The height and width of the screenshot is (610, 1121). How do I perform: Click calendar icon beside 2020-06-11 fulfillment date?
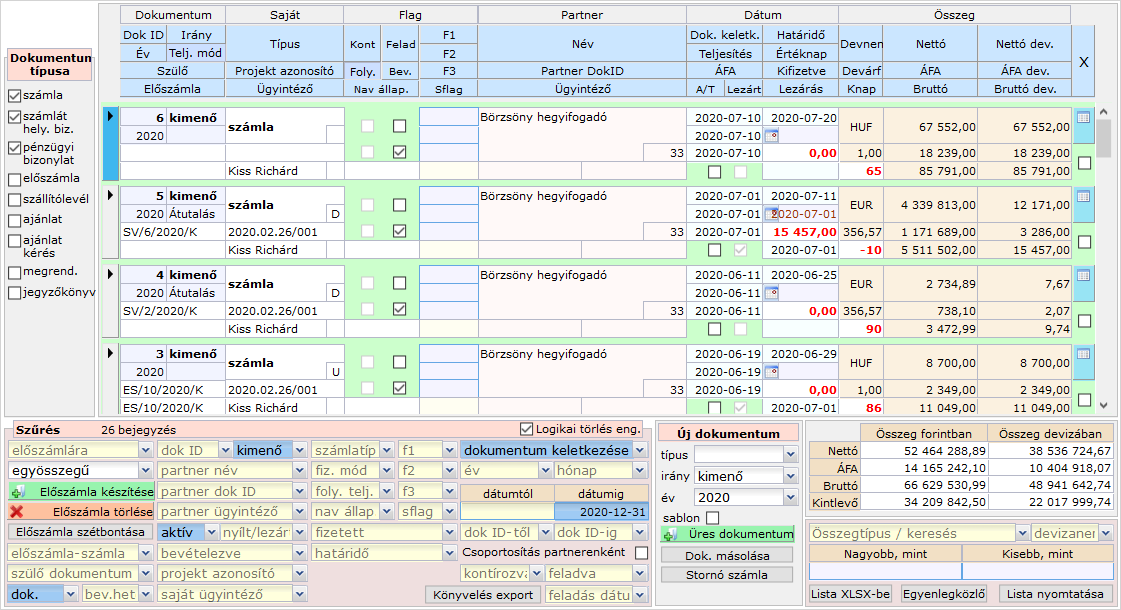[x=770, y=293]
